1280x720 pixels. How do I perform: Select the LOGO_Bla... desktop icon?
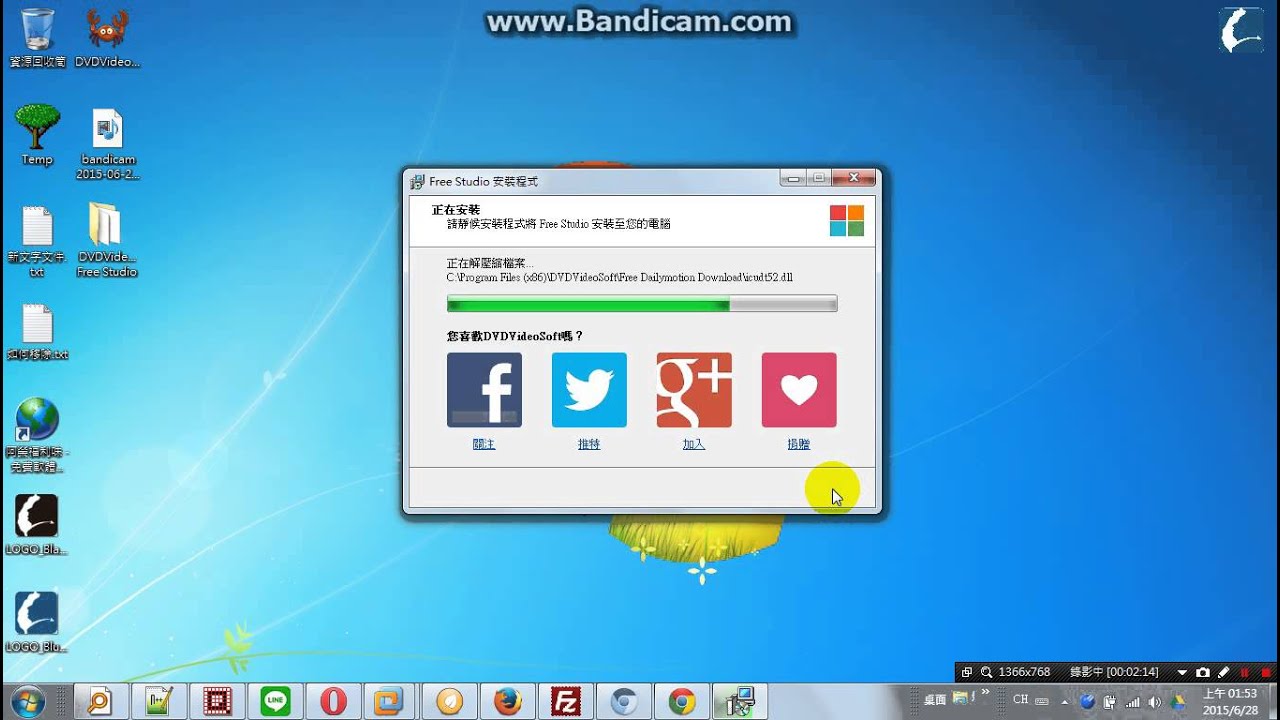click(x=37, y=524)
